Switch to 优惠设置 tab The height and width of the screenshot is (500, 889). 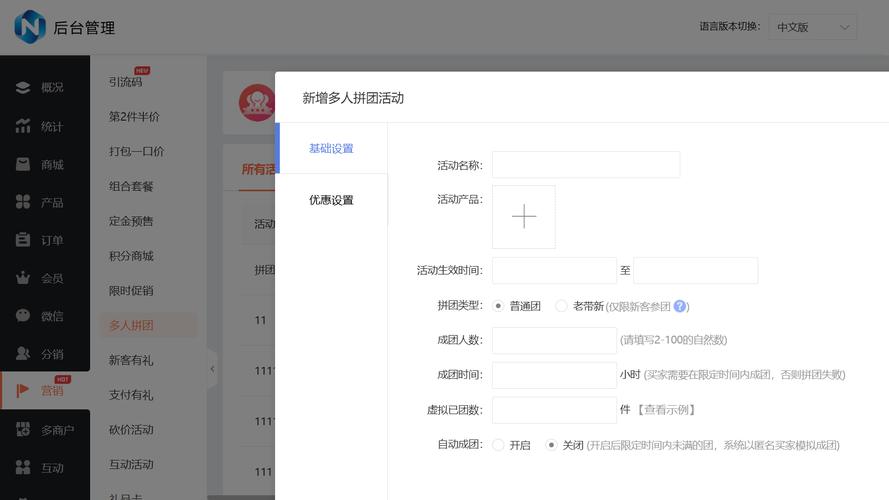coord(331,200)
